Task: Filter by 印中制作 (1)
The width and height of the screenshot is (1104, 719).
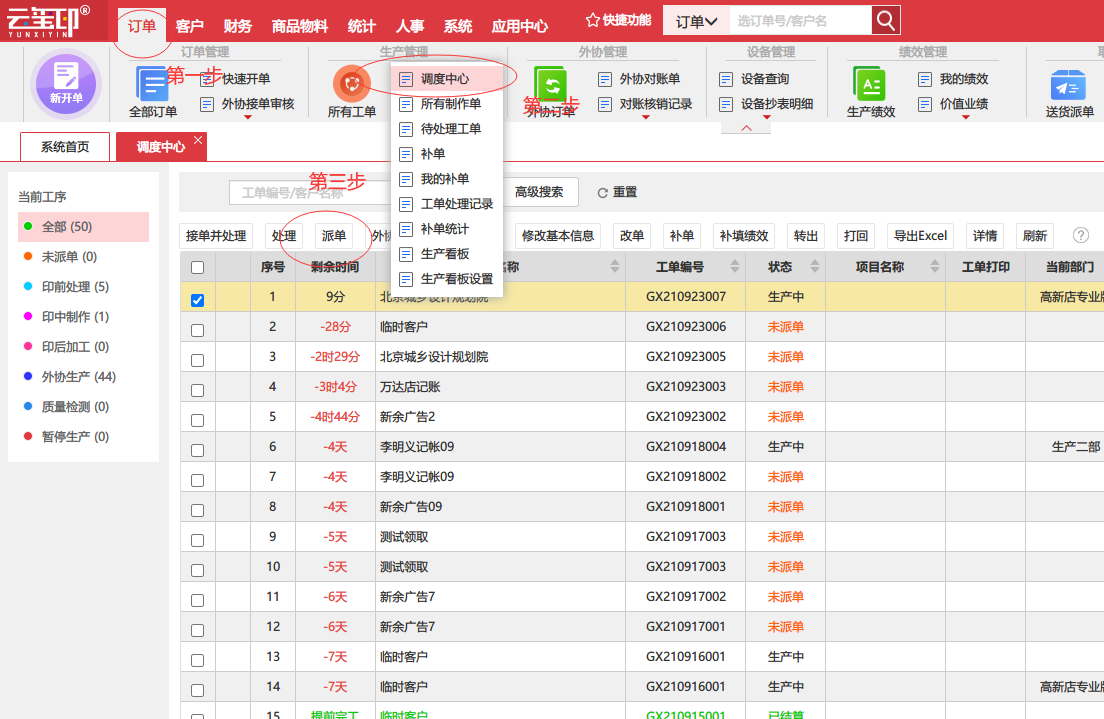Action: (83, 317)
